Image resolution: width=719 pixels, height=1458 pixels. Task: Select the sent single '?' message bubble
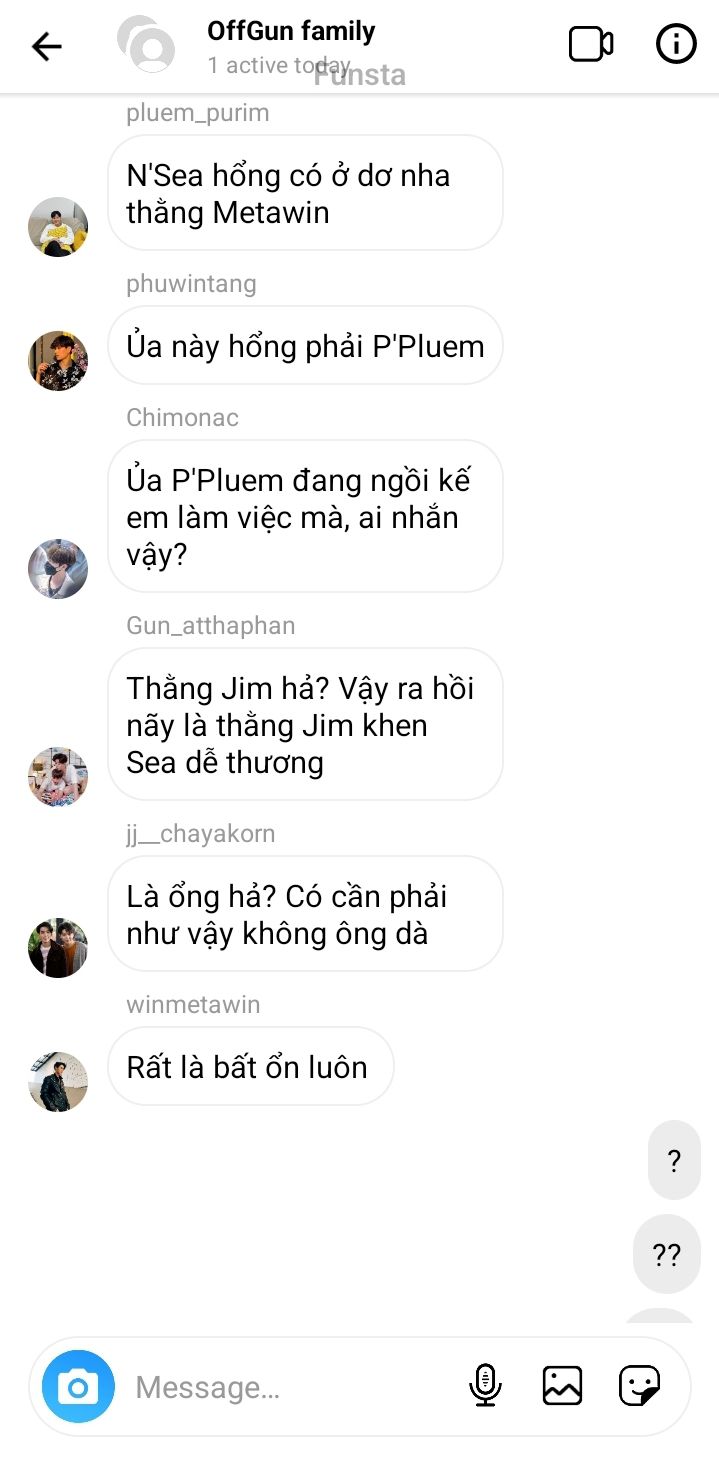[674, 1161]
